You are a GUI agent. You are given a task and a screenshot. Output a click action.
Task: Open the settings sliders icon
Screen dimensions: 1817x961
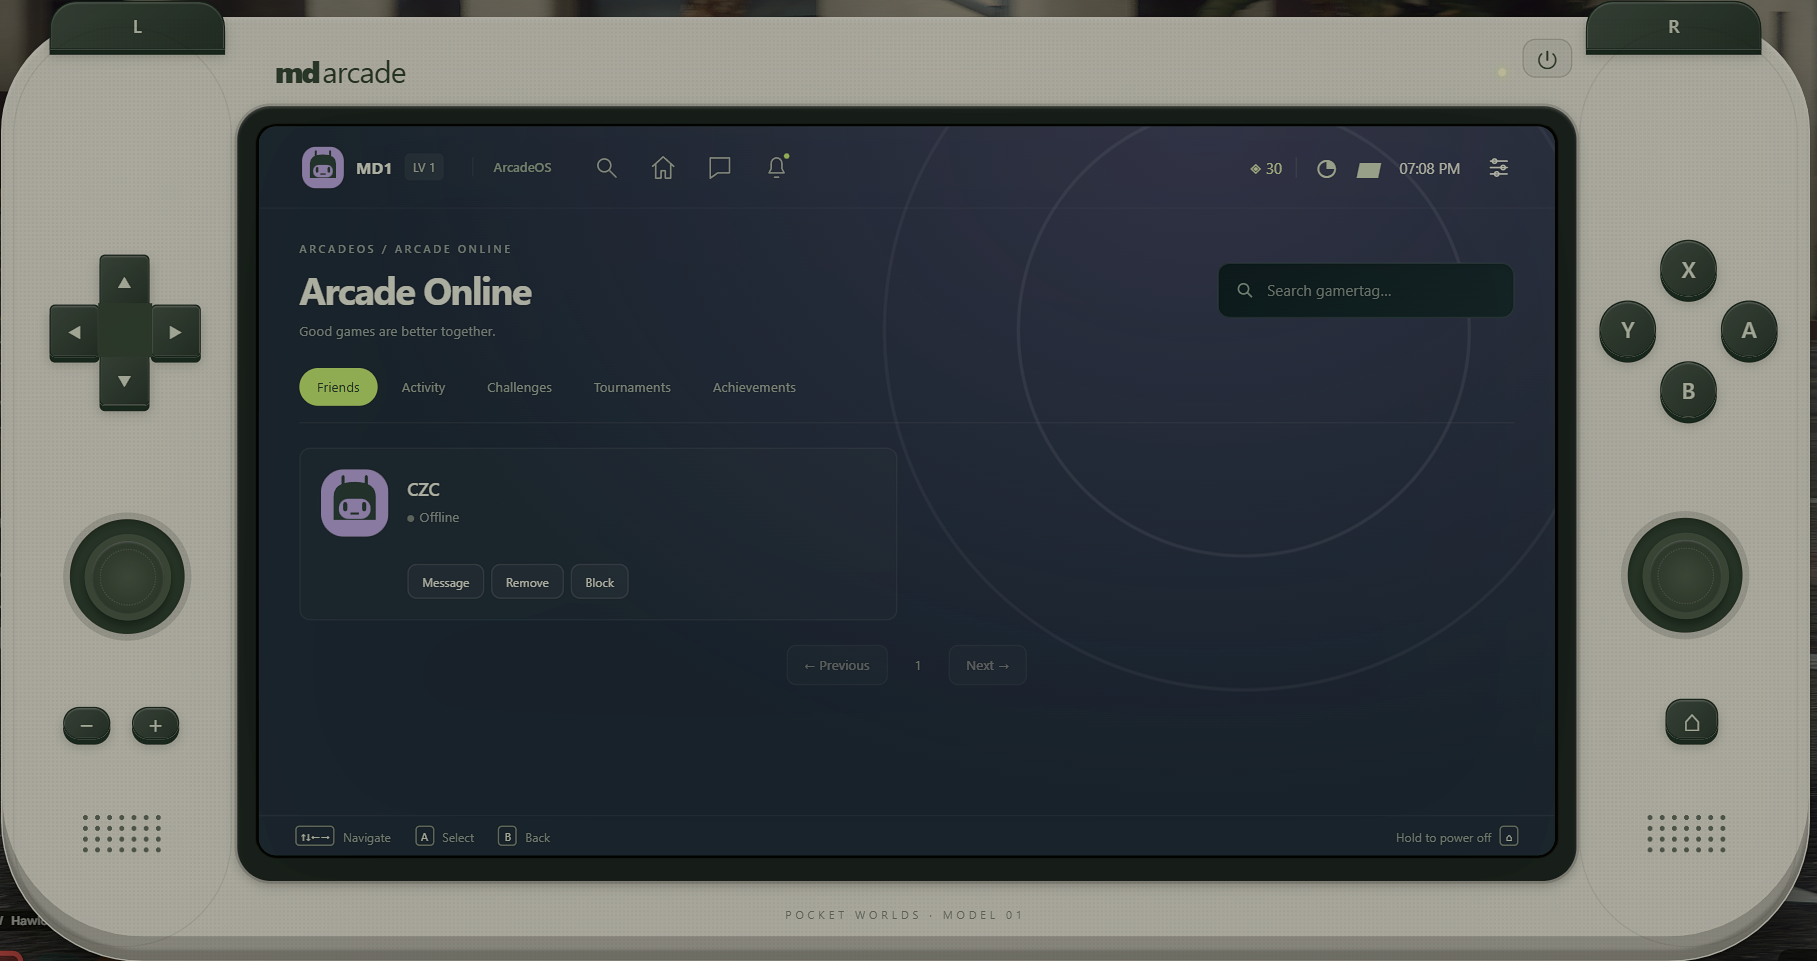[1498, 168]
